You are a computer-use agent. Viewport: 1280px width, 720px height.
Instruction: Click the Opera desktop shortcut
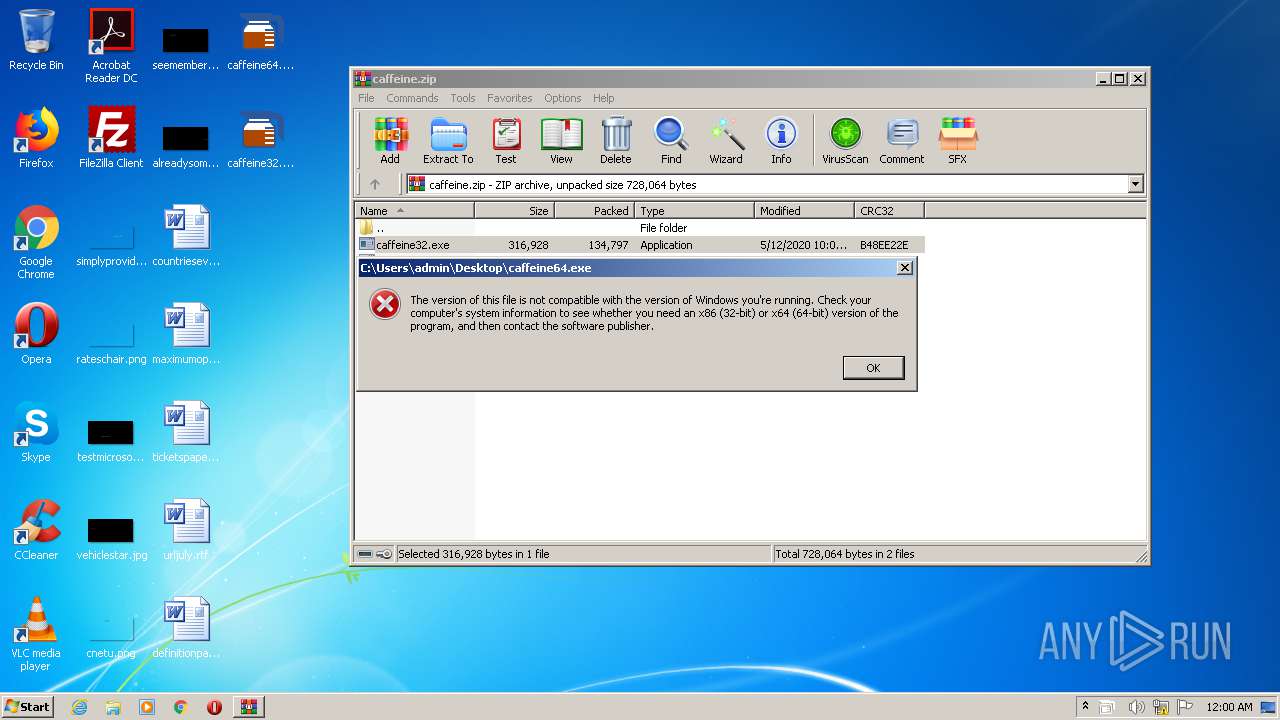[36, 334]
